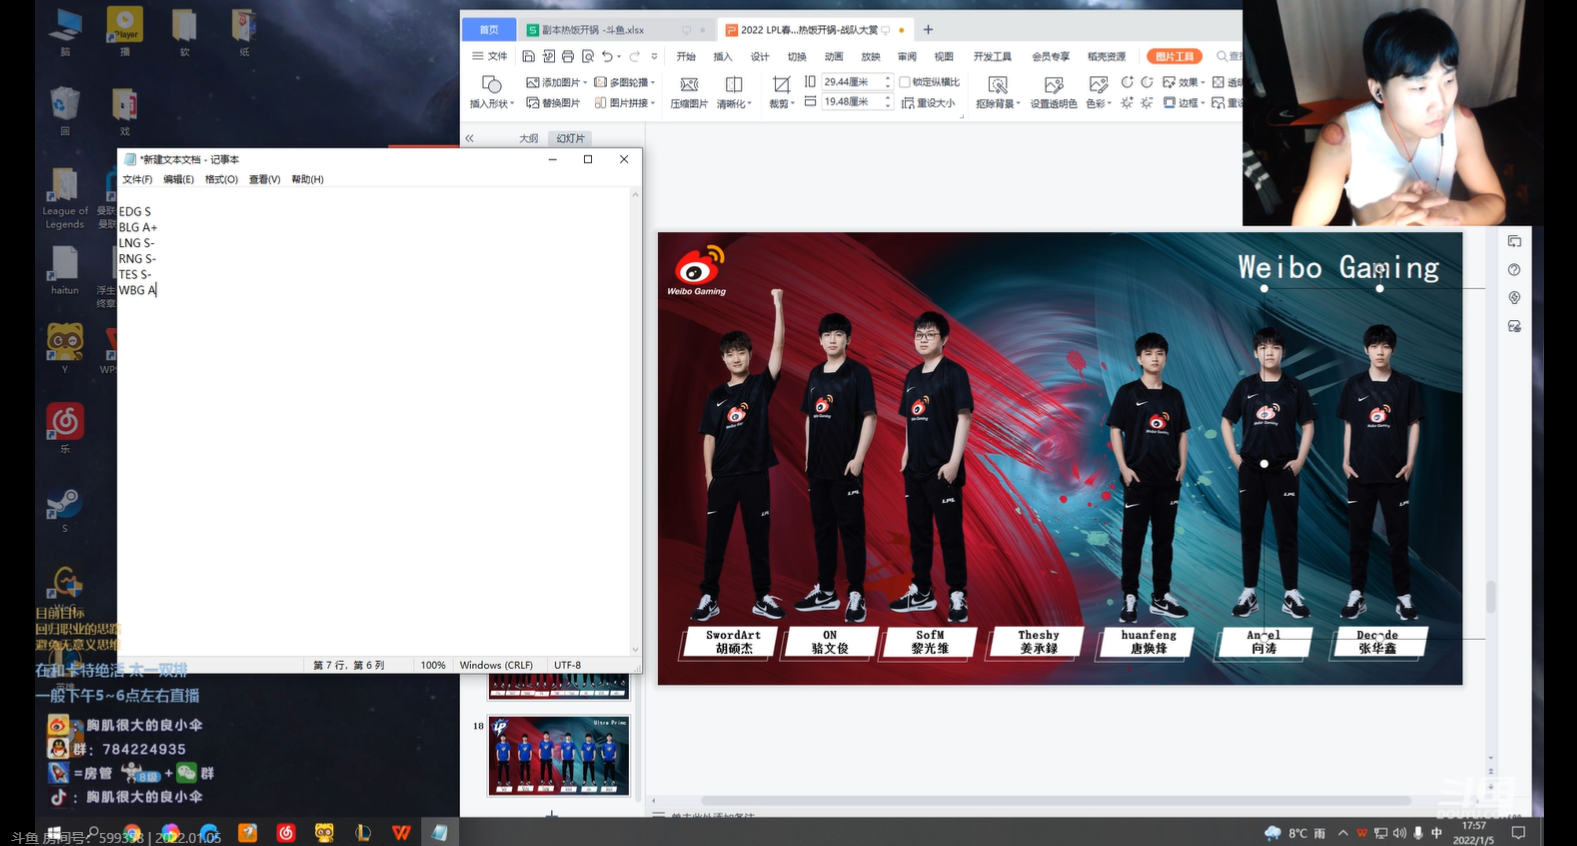Click the 设置透明色 transparent color tool
This screenshot has height=846, width=1577.
coord(1053,91)
